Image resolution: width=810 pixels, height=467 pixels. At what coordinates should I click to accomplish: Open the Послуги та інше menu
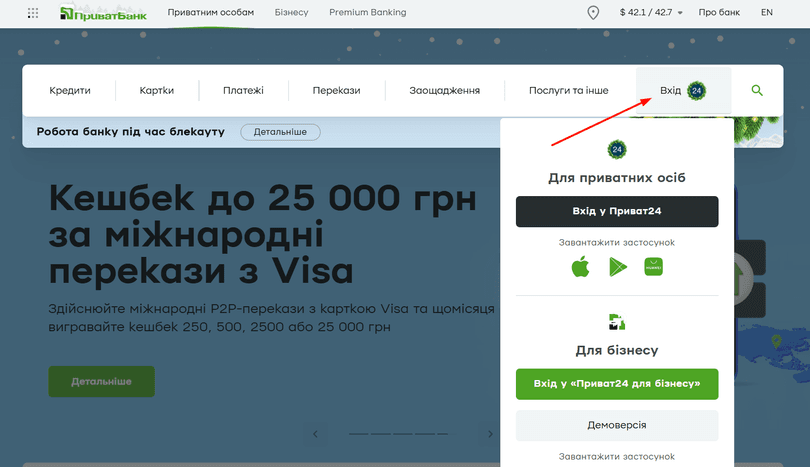pyautogui.click(x=569, y=90)
